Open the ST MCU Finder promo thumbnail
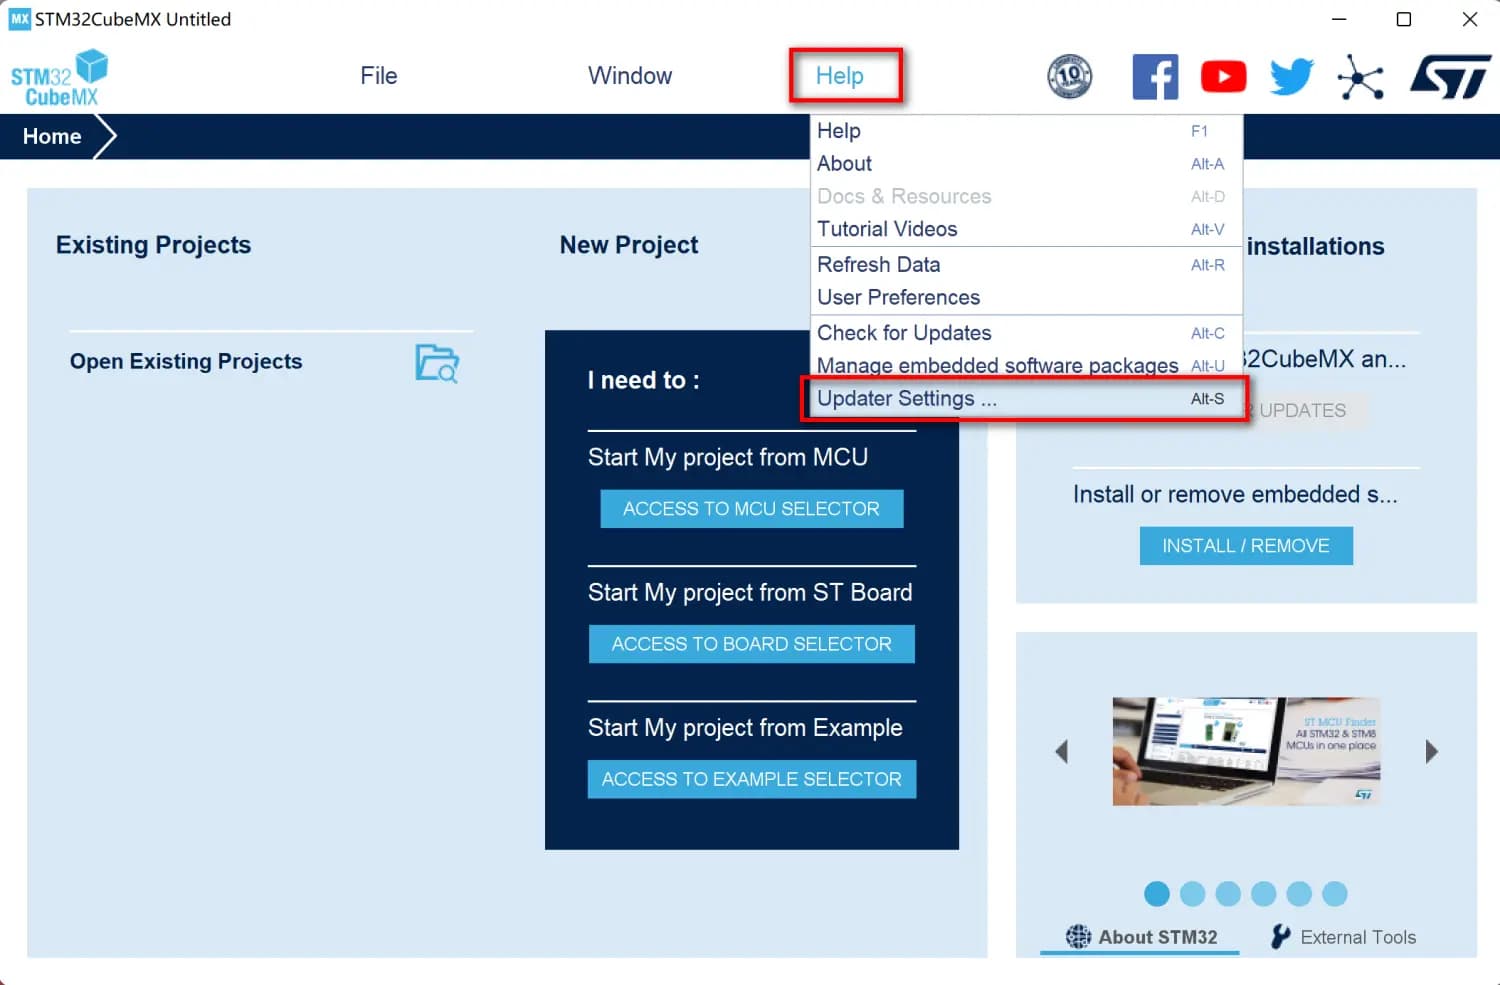The height and width of the screenshot is (985, 1500). (x=1246, y=751)
